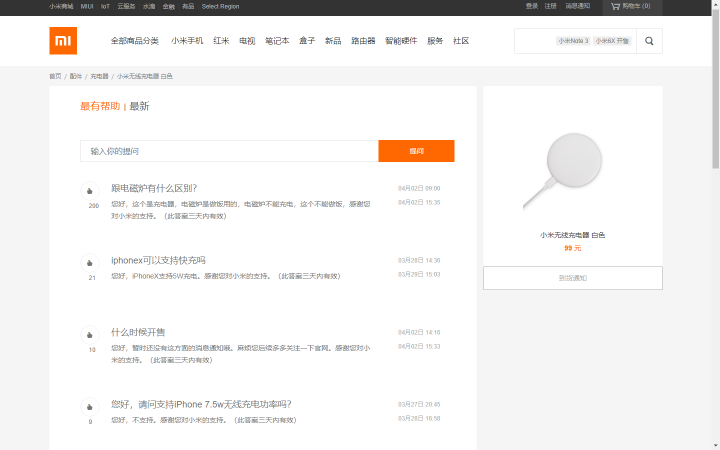Click timestamp 04月02日 09:00
This screenshot has width=720, height=450.
(x=419, y=188)
